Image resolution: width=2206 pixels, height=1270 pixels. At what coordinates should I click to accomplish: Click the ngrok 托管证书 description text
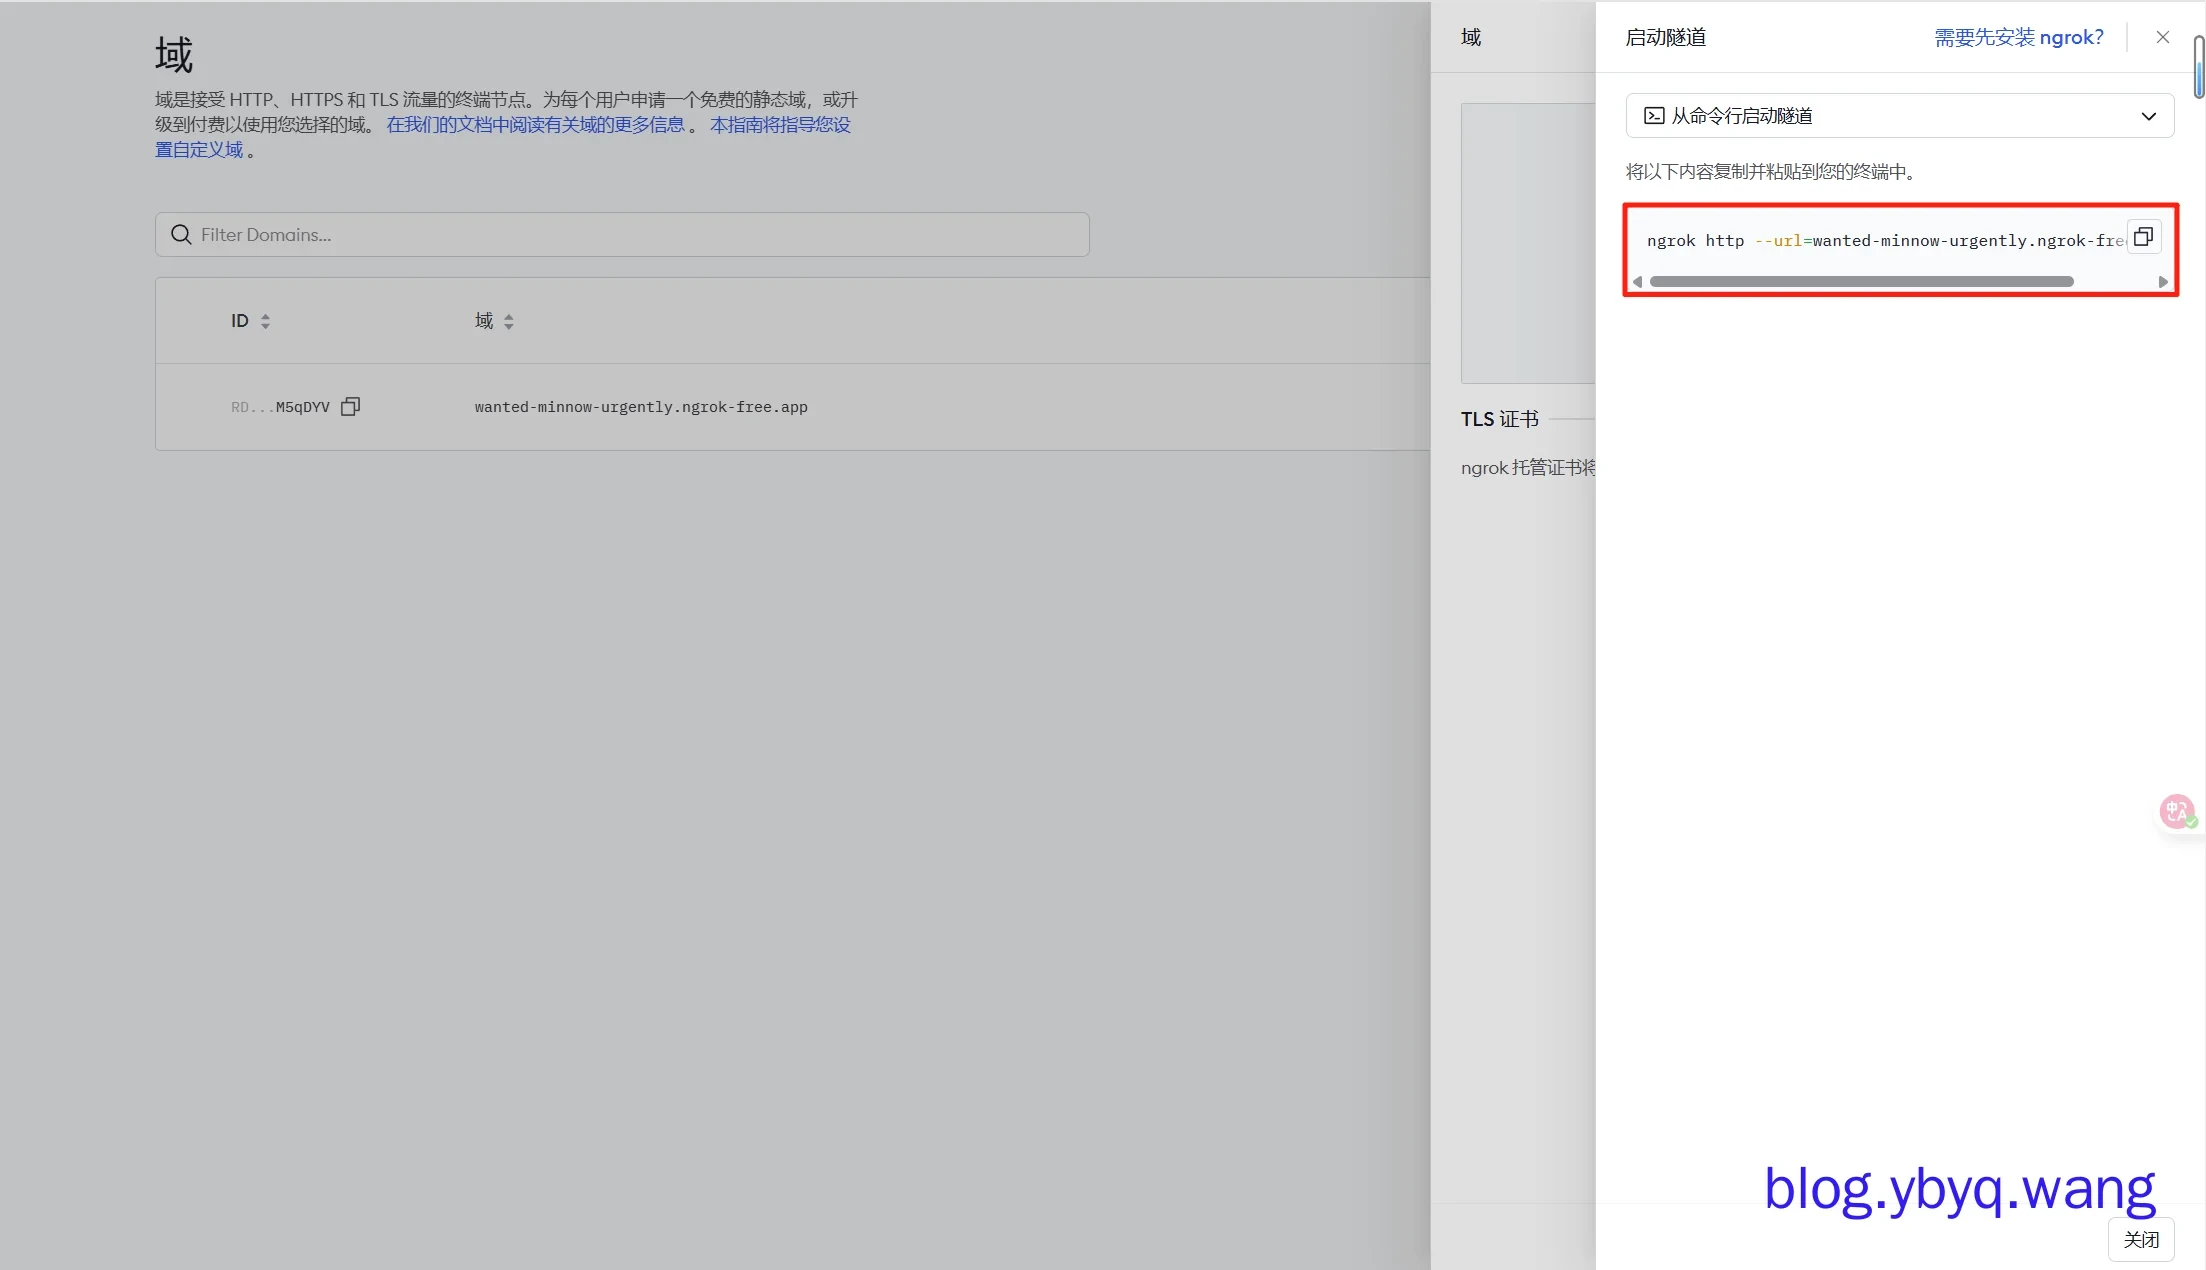click(x=1528, y=467)
